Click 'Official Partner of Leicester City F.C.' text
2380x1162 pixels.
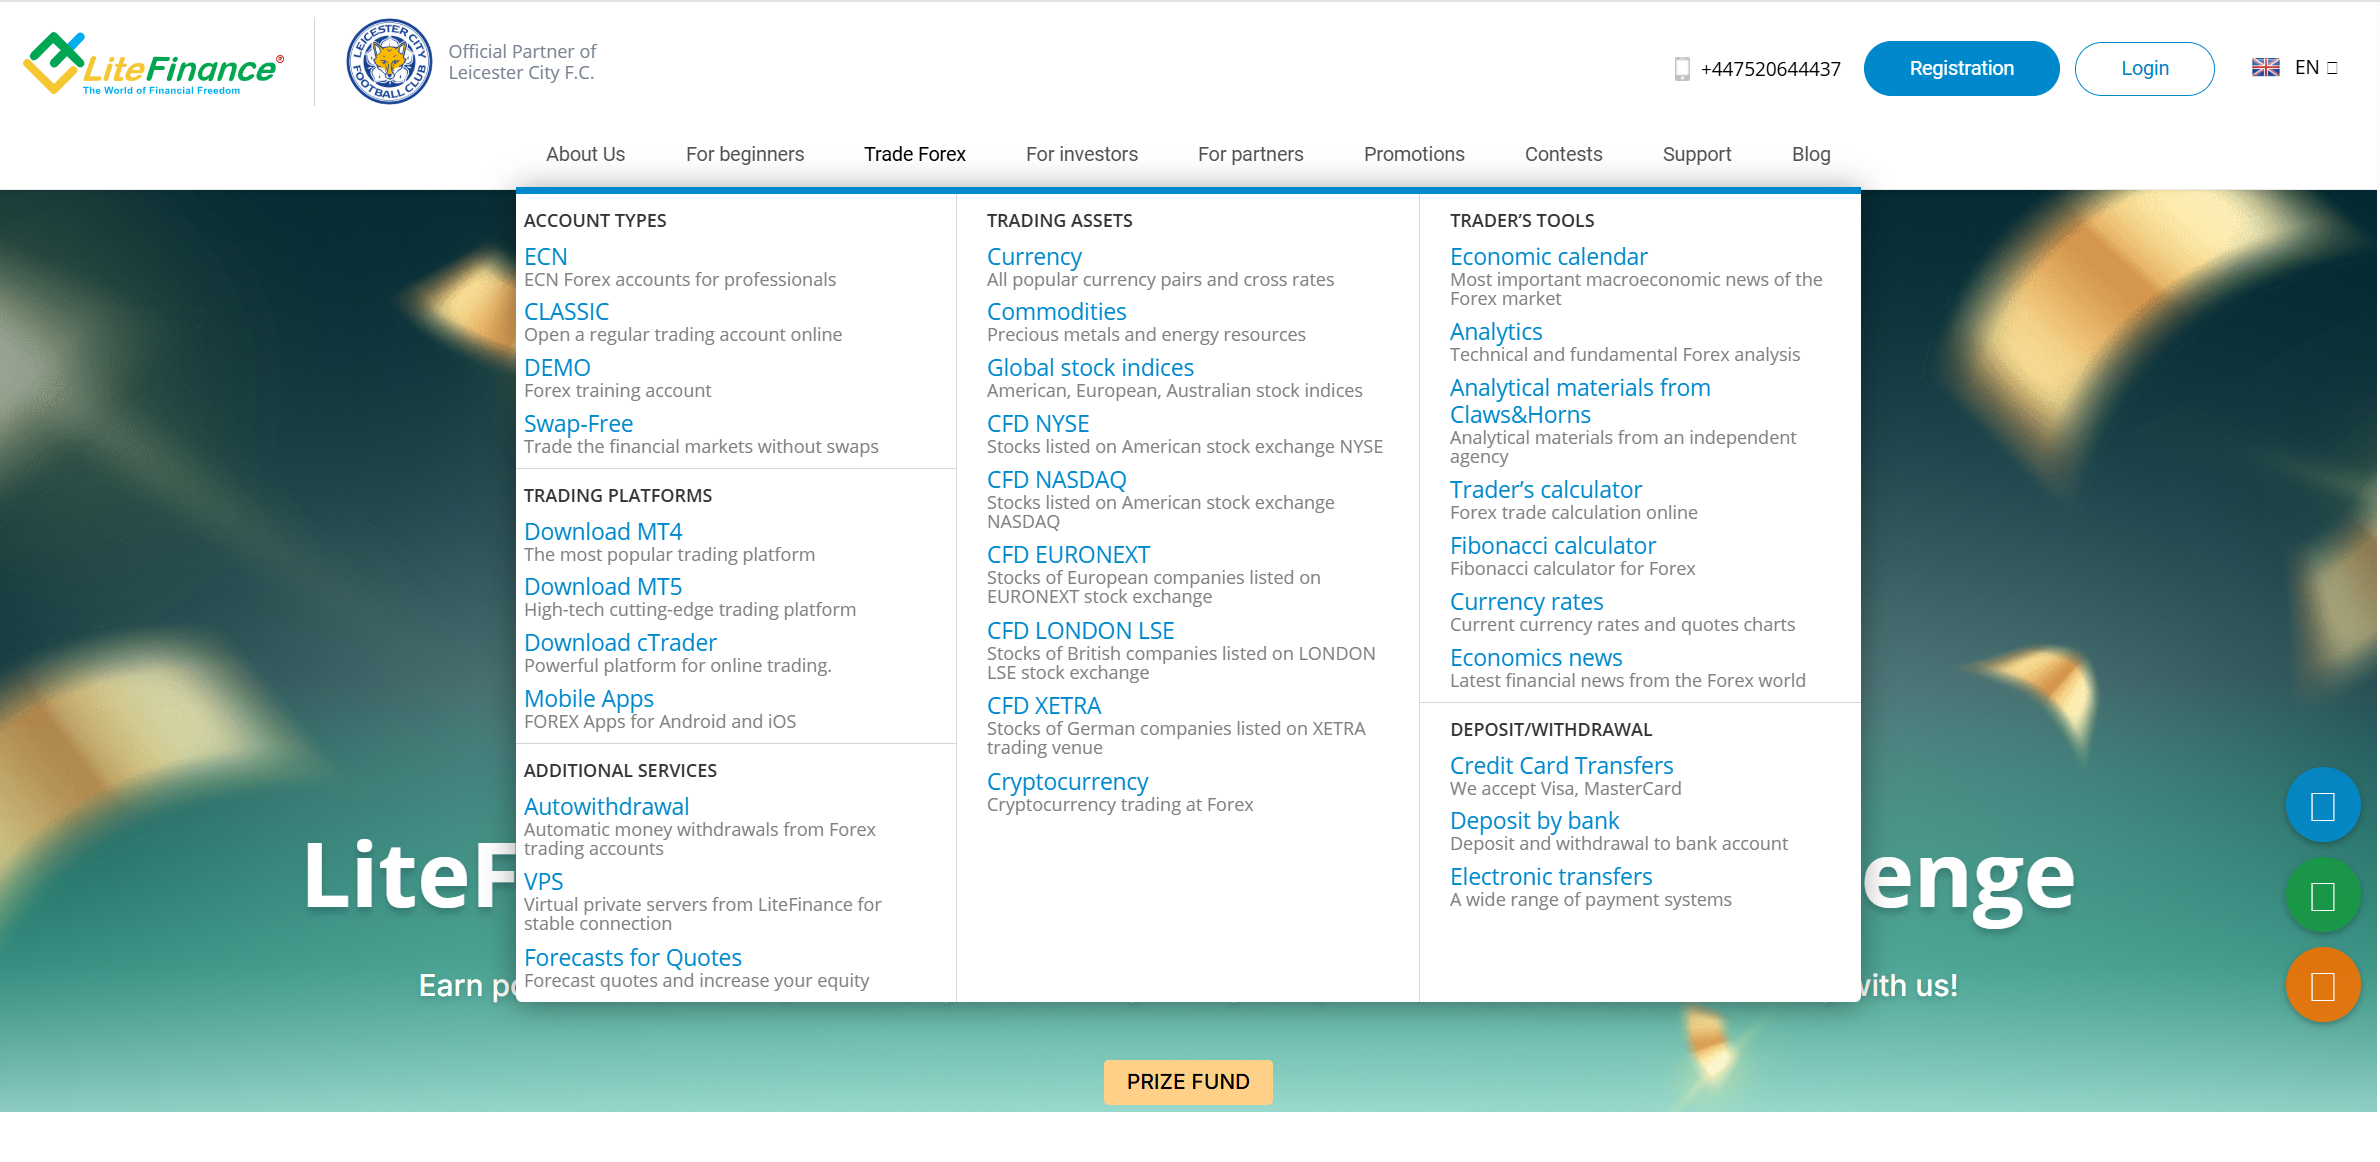[x=522, y=62]
